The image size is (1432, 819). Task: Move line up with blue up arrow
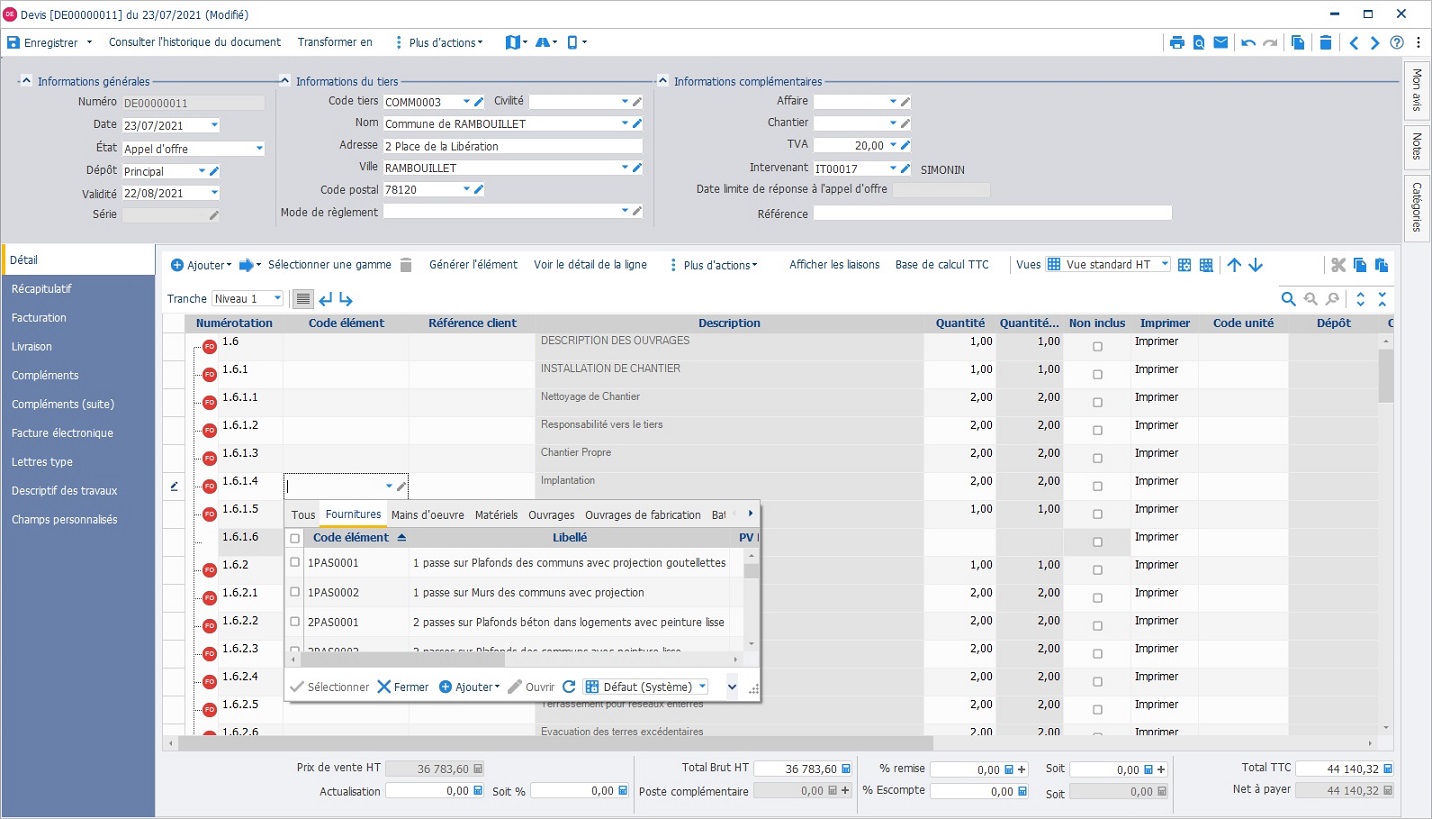pyautogui.click(x=1234, y=265)
